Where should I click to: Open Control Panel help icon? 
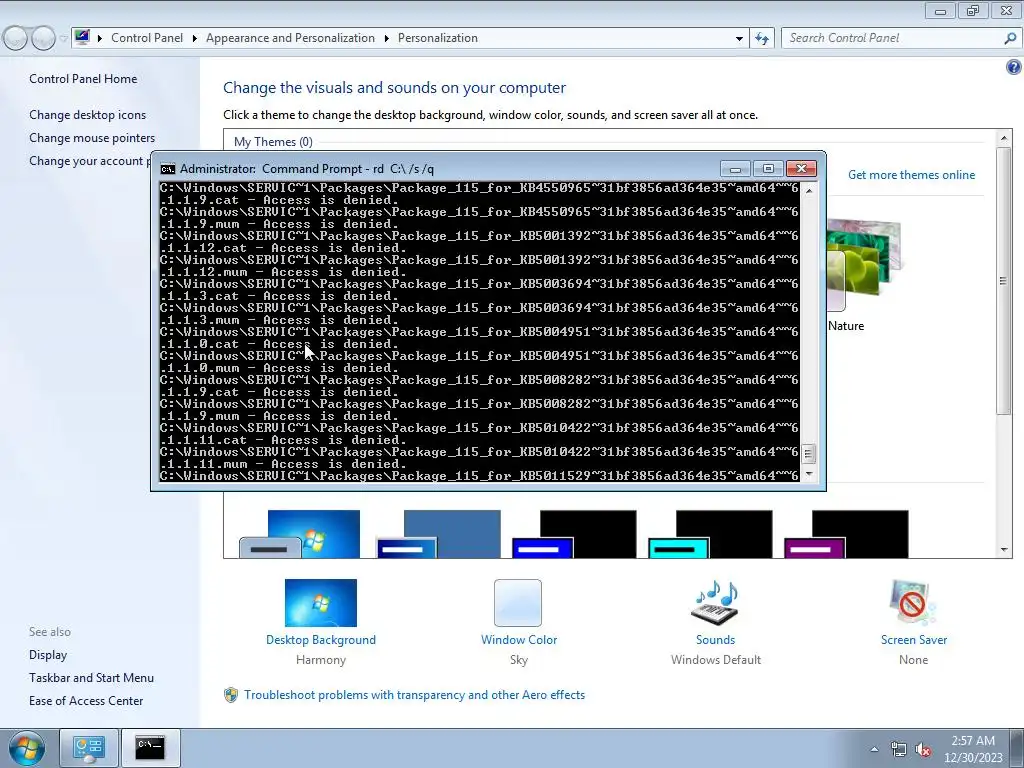click(x=1014, y=67)
